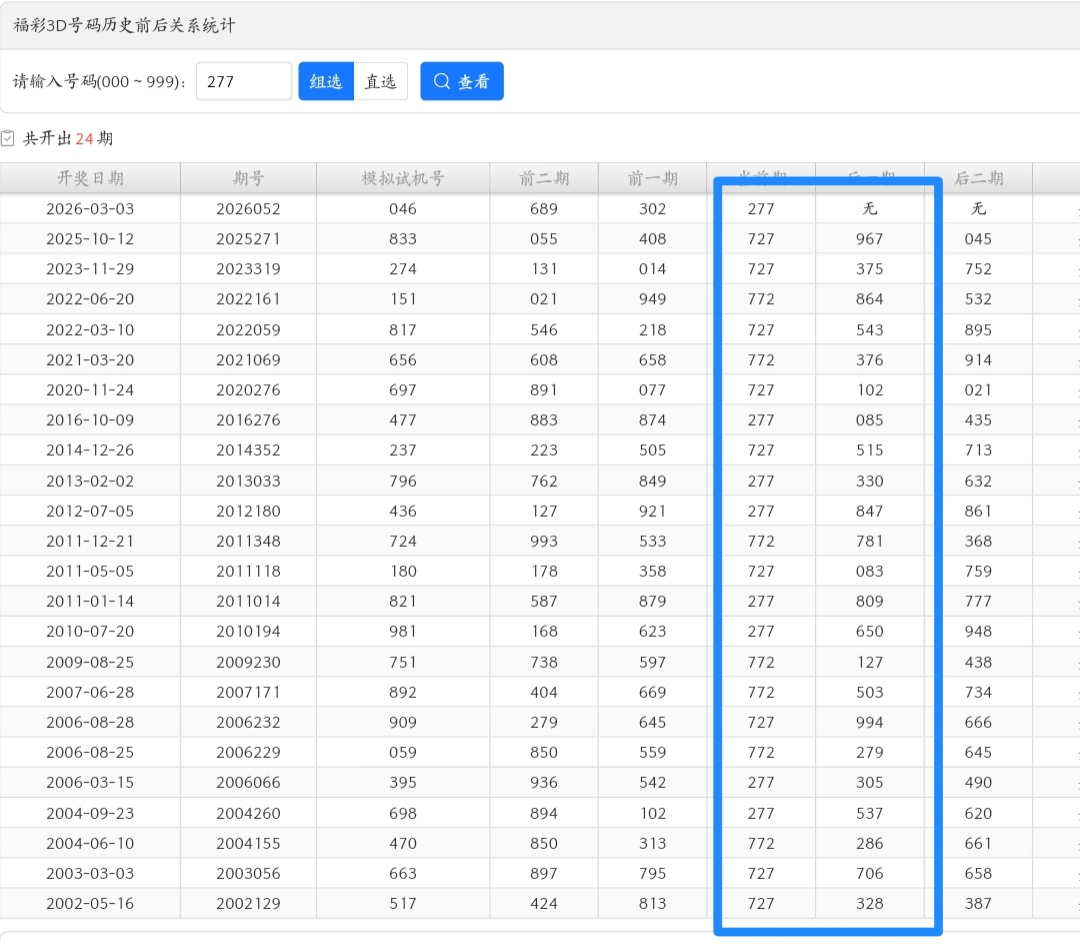Click the 开奖日期 column header
Viewport: 1080px width, 944px height.
[90, 178]
